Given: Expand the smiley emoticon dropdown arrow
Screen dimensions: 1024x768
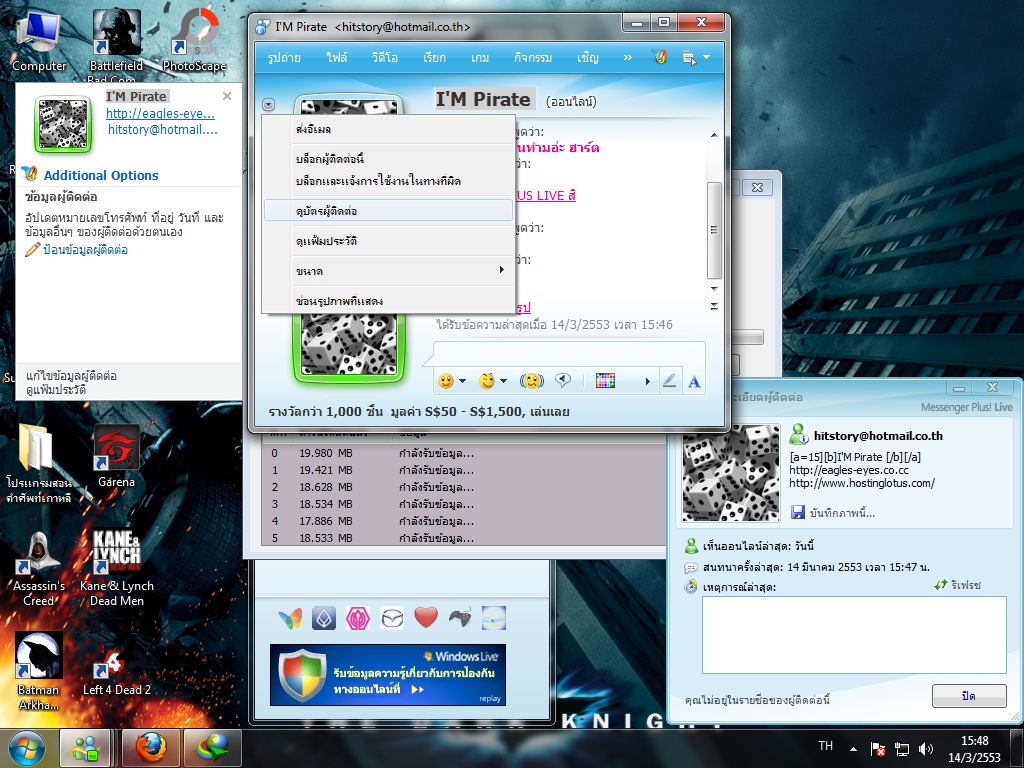Looking at the screenshot, I should pos(462,381).
